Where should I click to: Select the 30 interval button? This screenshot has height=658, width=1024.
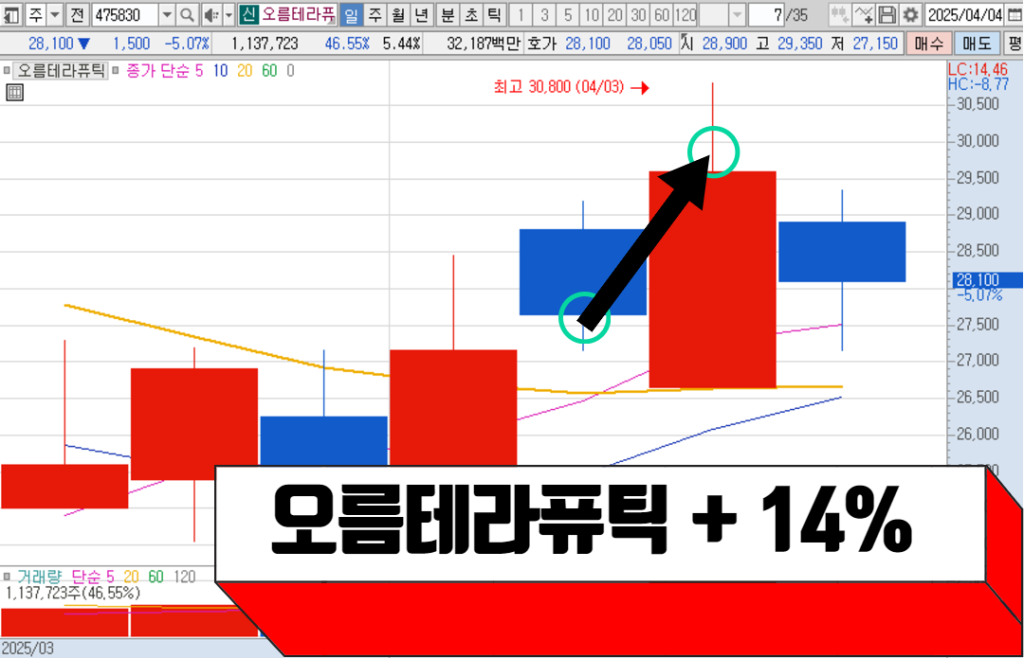[x=638, y=14]
